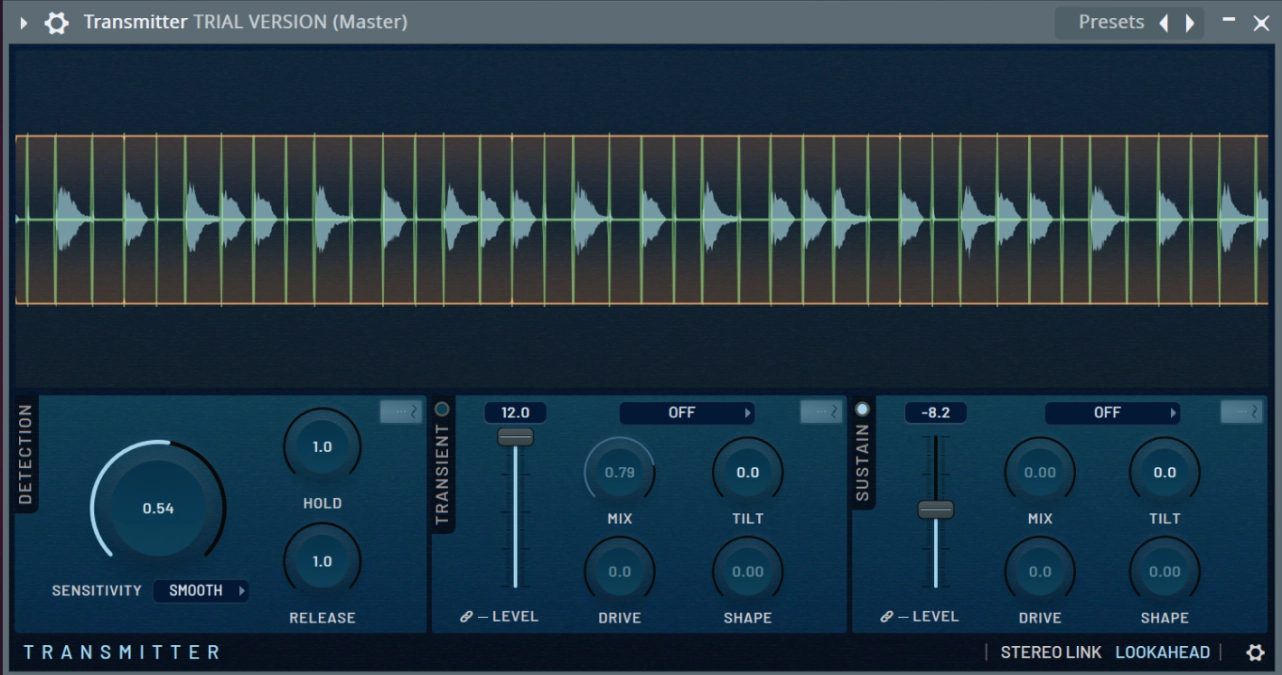
Task: Open the plugin options gear icon in title bar
Action: pos(57,22)
